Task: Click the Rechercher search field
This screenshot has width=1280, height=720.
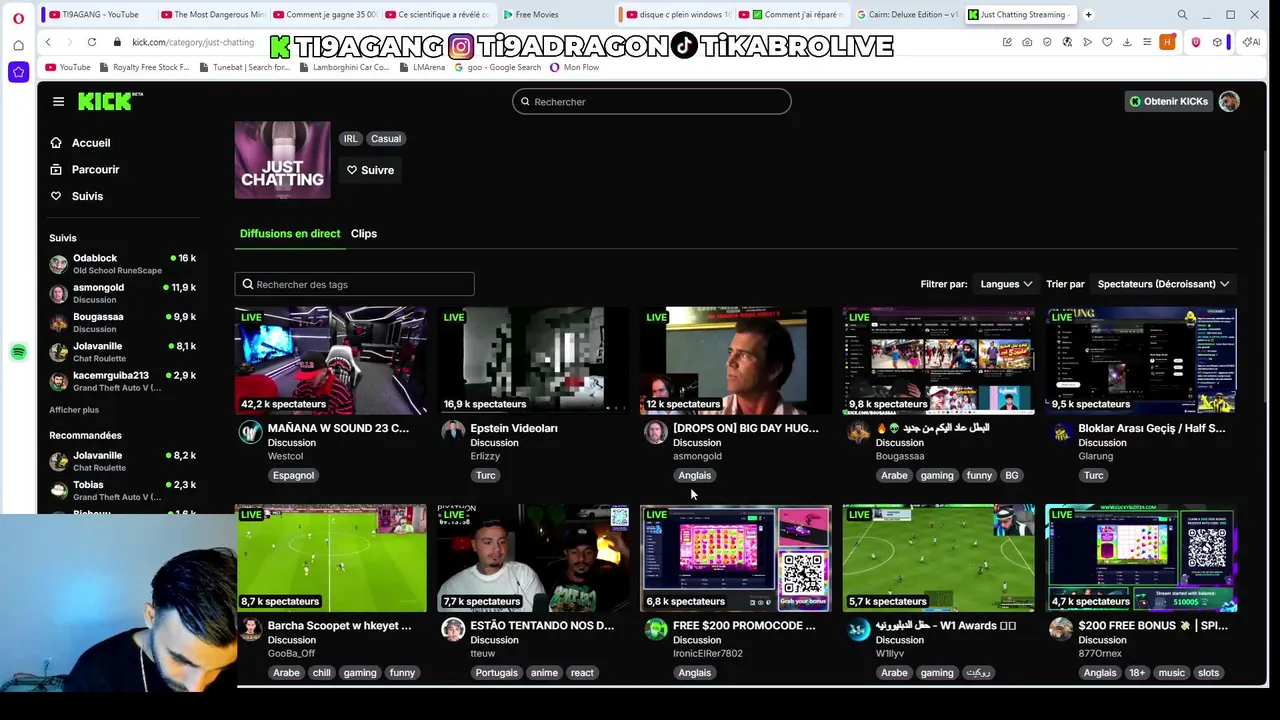Action: pos(652,101)
